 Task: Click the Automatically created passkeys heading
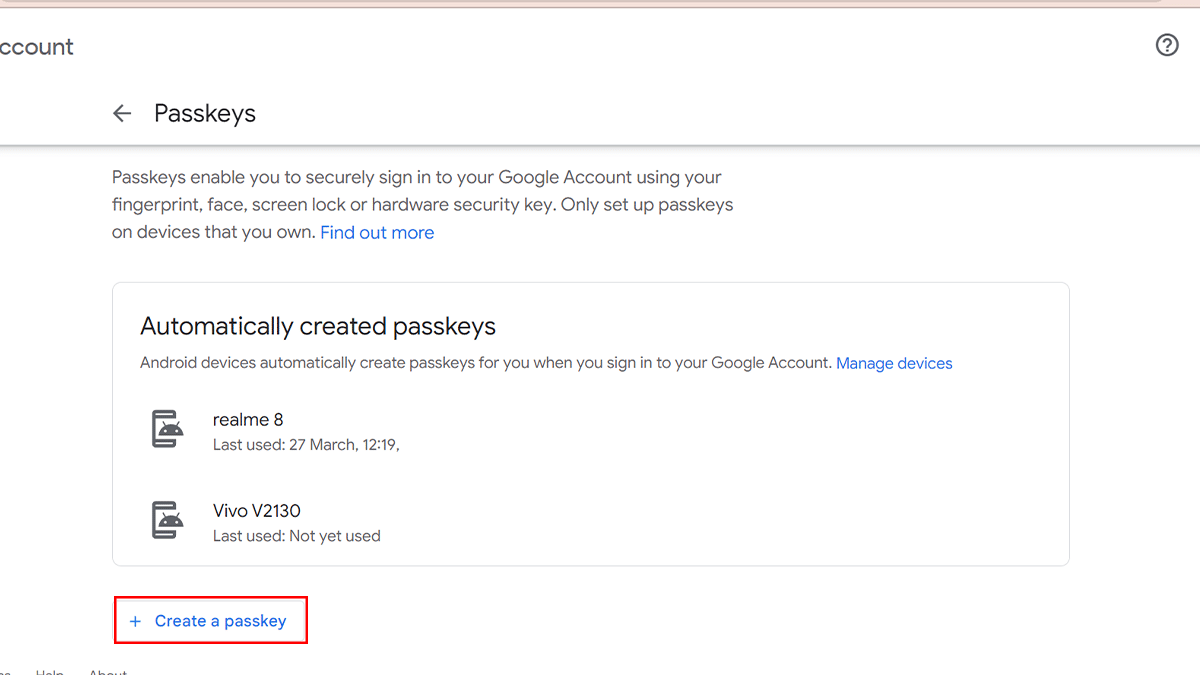coord(318,326)
